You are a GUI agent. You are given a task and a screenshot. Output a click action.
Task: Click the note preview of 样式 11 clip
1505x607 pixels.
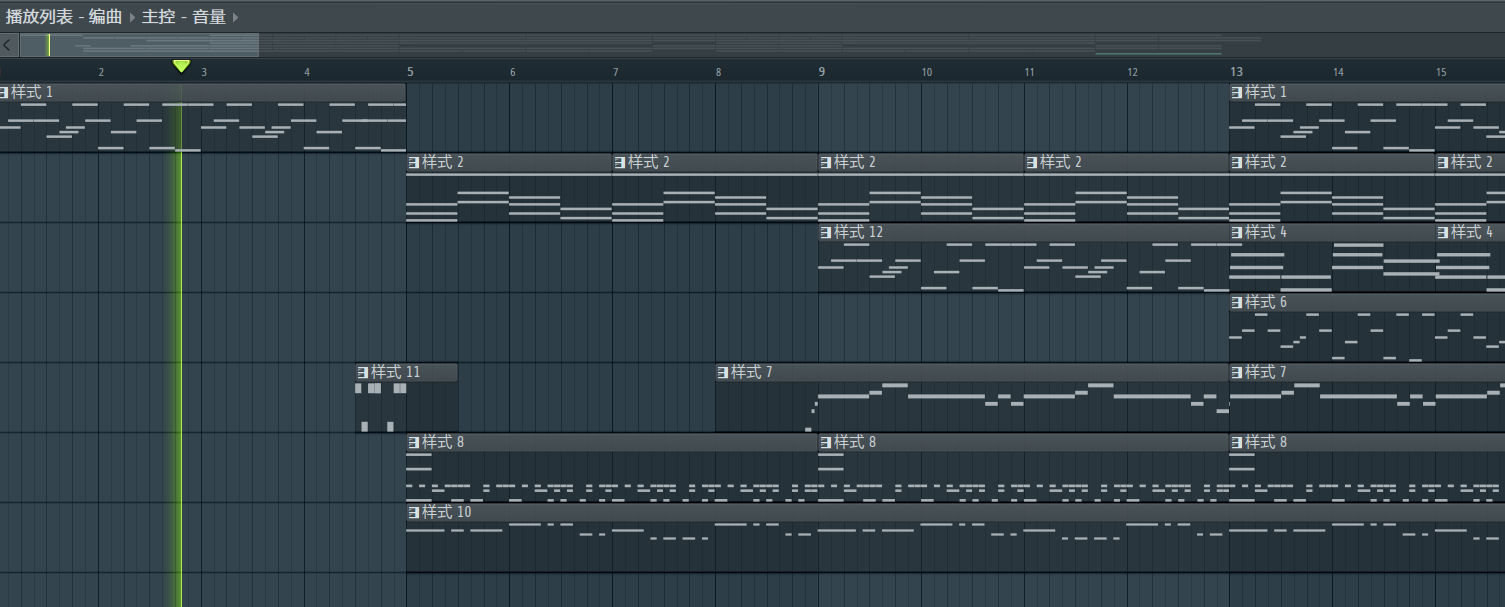pos(406,407)
